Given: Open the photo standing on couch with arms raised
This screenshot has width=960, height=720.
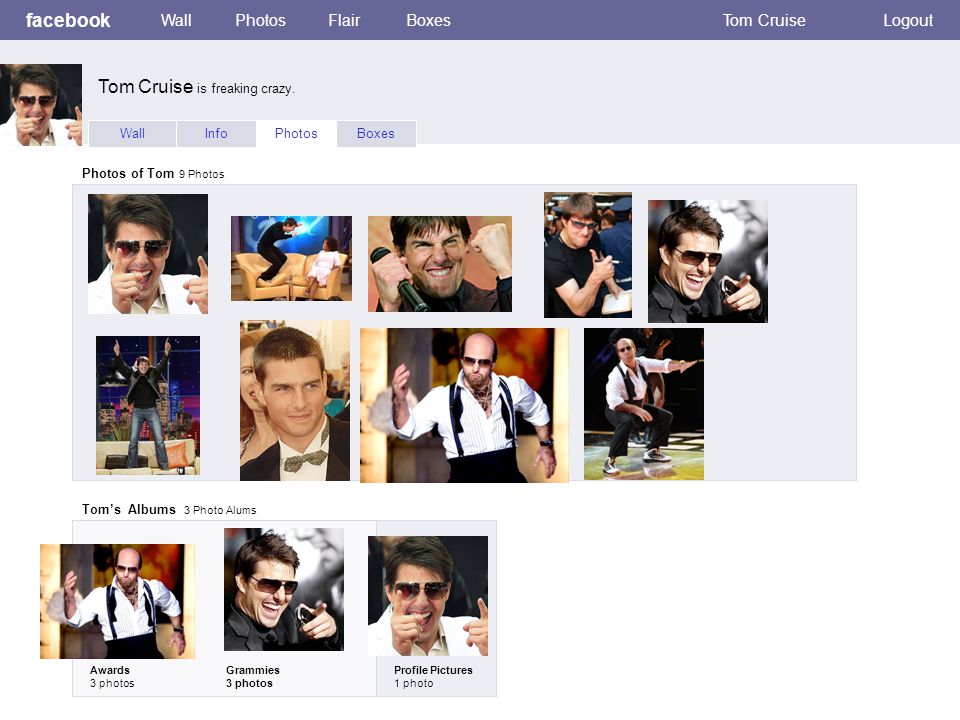Looking at the screenshot, I should click(x=148, y=405).
